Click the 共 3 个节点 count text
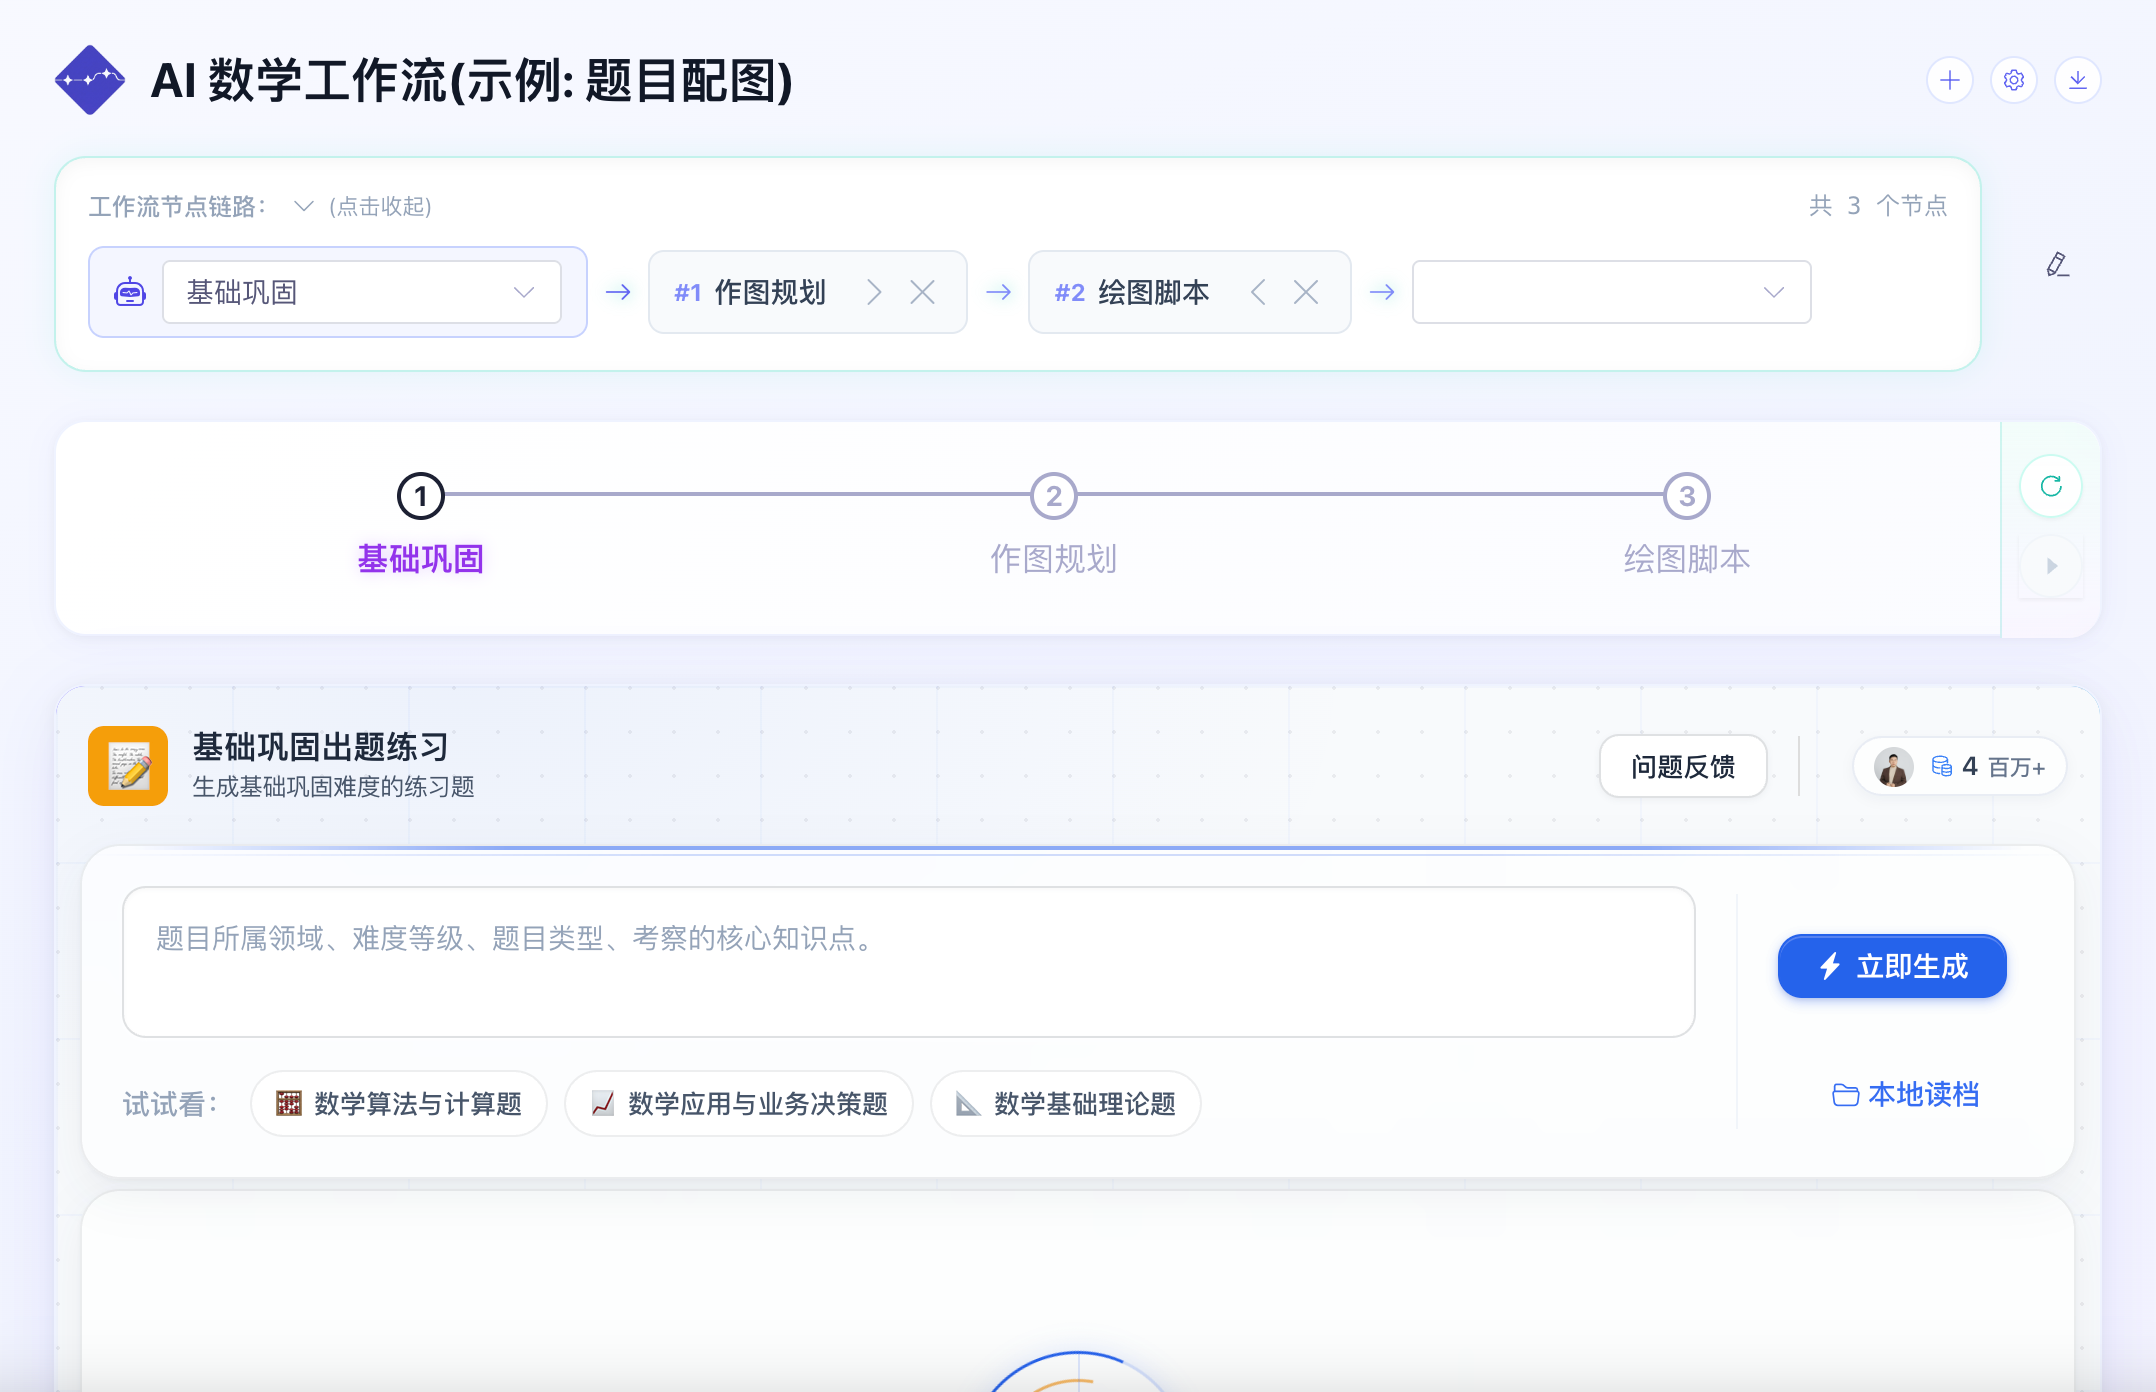Viewport: 2156px width, 1392px height. click(1878, 206)
